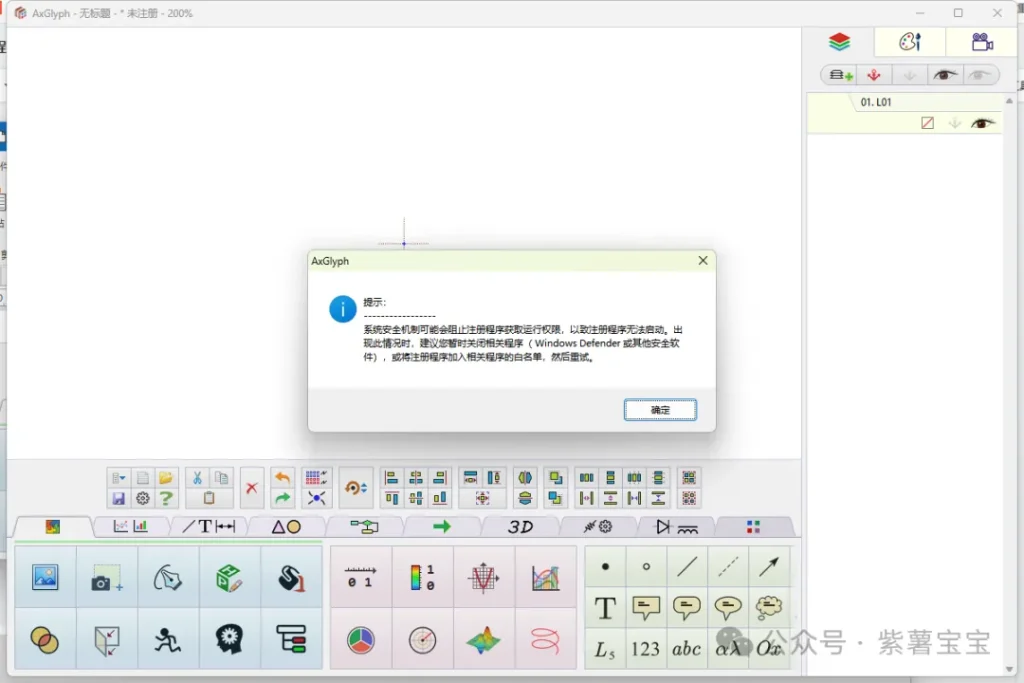Viewport: 1024px width, 683px height.
Task: Open the paint palette panel tab
Action: (909, 42)
